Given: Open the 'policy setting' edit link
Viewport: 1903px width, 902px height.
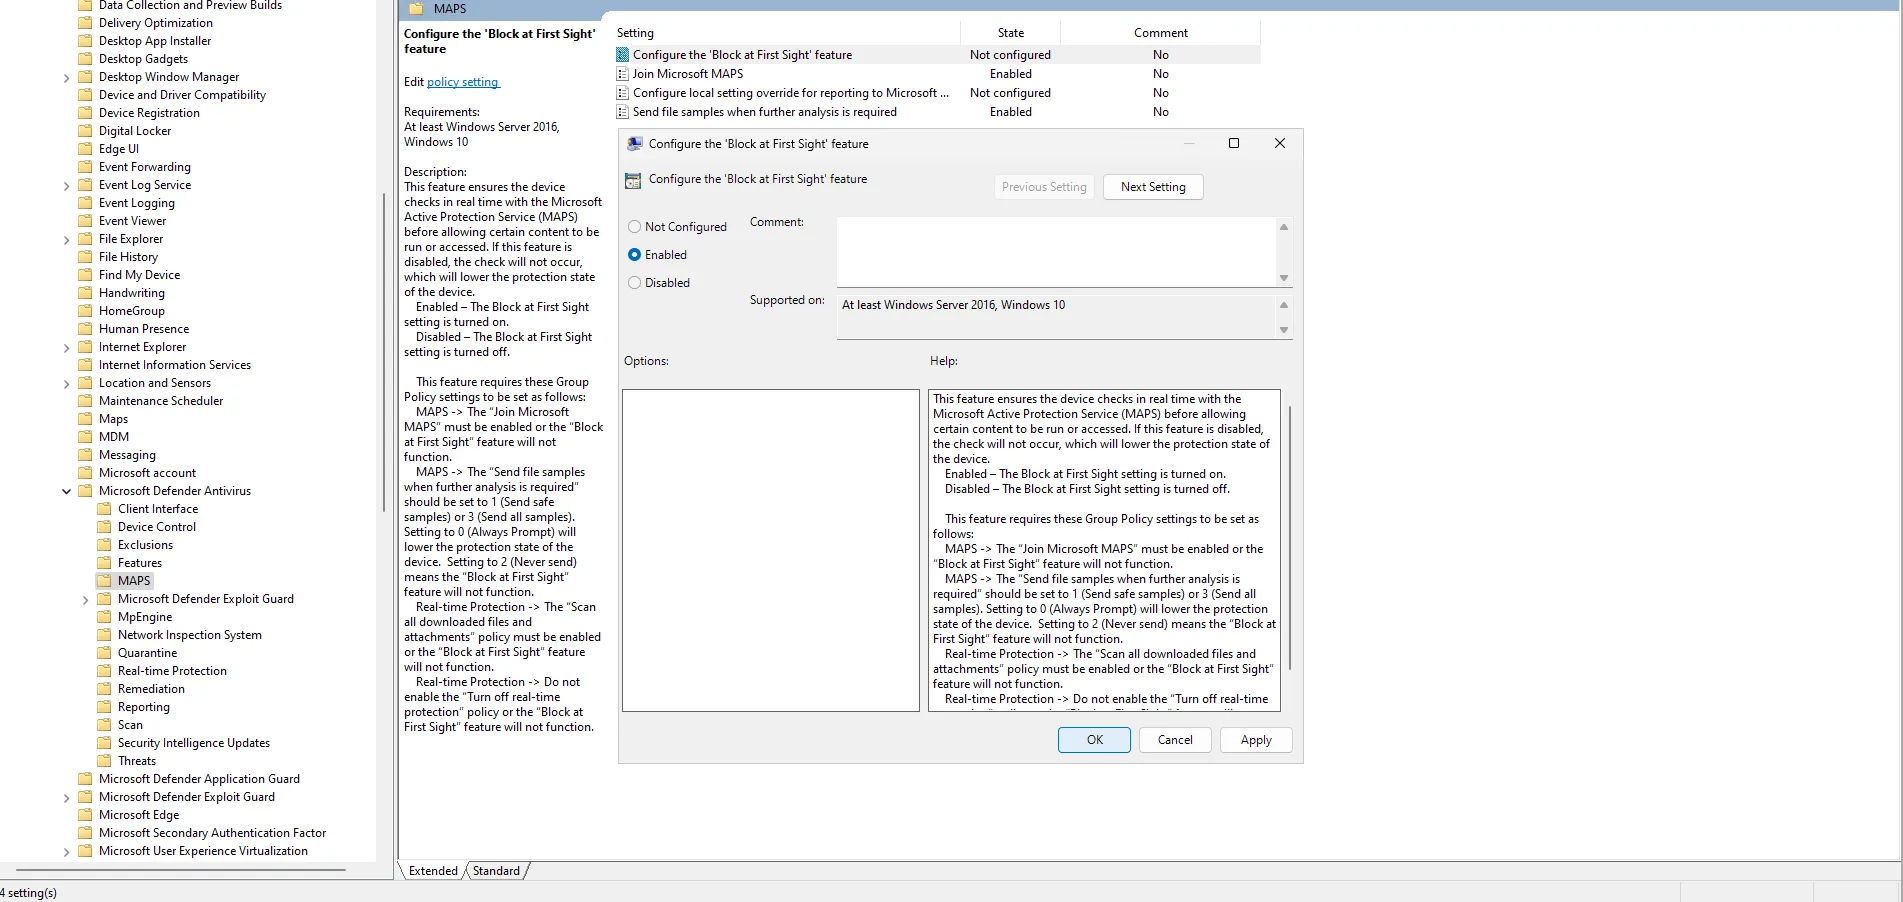Looking at the screenshot, I should 462,82.
